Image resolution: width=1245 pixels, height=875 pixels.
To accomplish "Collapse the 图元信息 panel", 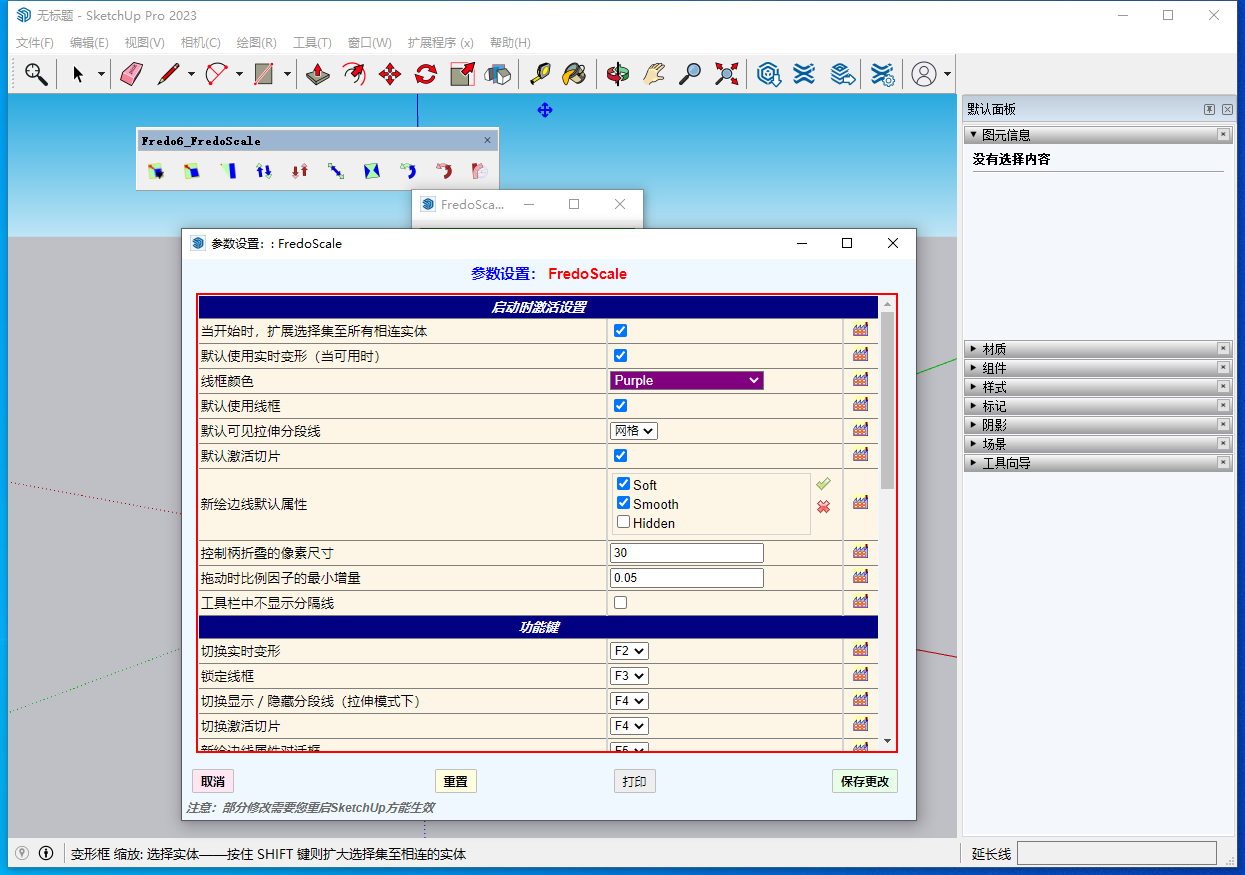I will click(1098, 135).
